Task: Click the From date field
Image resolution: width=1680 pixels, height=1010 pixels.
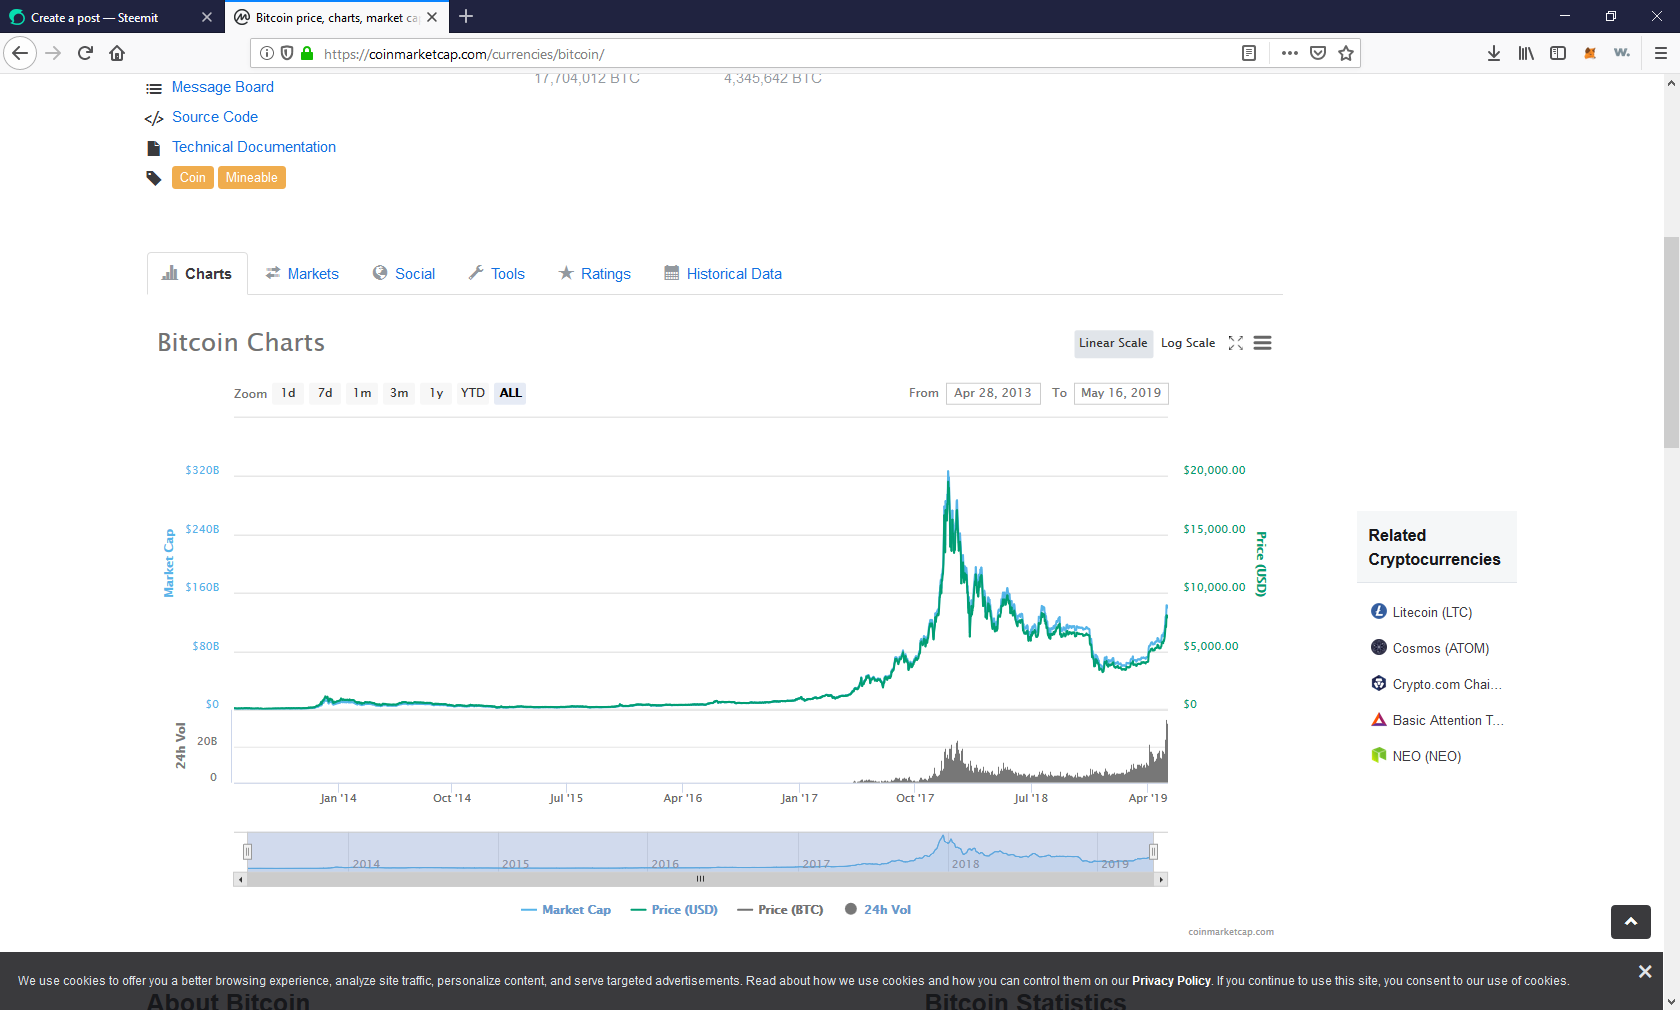Action: (x=993, y=393)
